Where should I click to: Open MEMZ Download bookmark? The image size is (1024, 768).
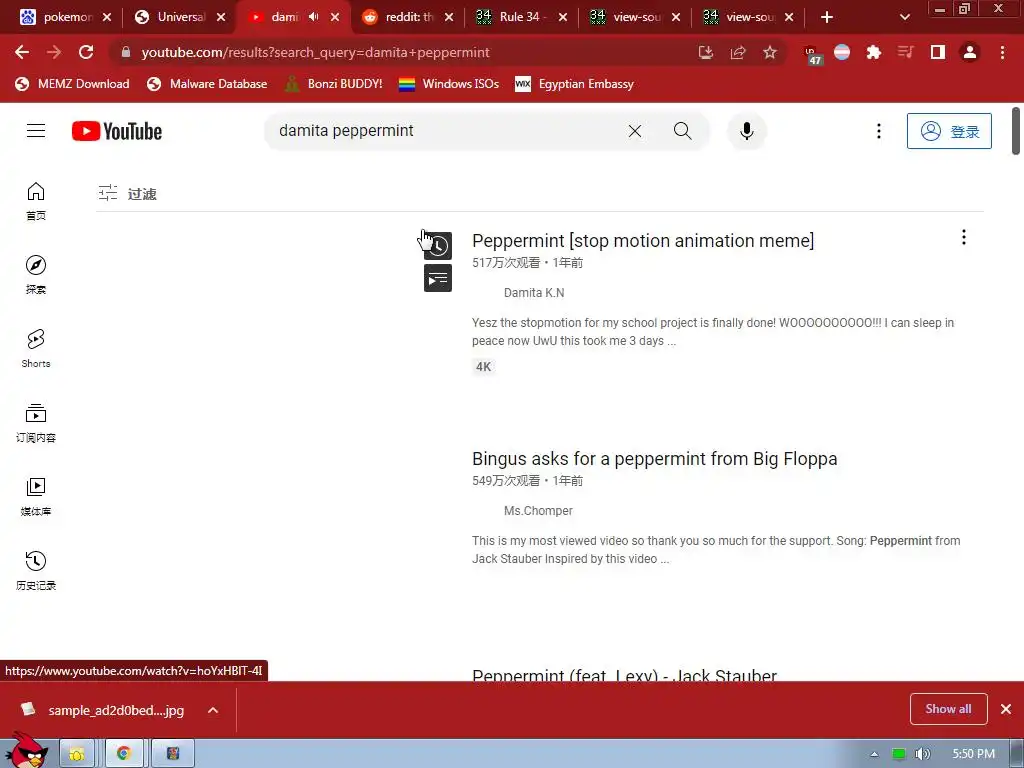pos(72,84)
